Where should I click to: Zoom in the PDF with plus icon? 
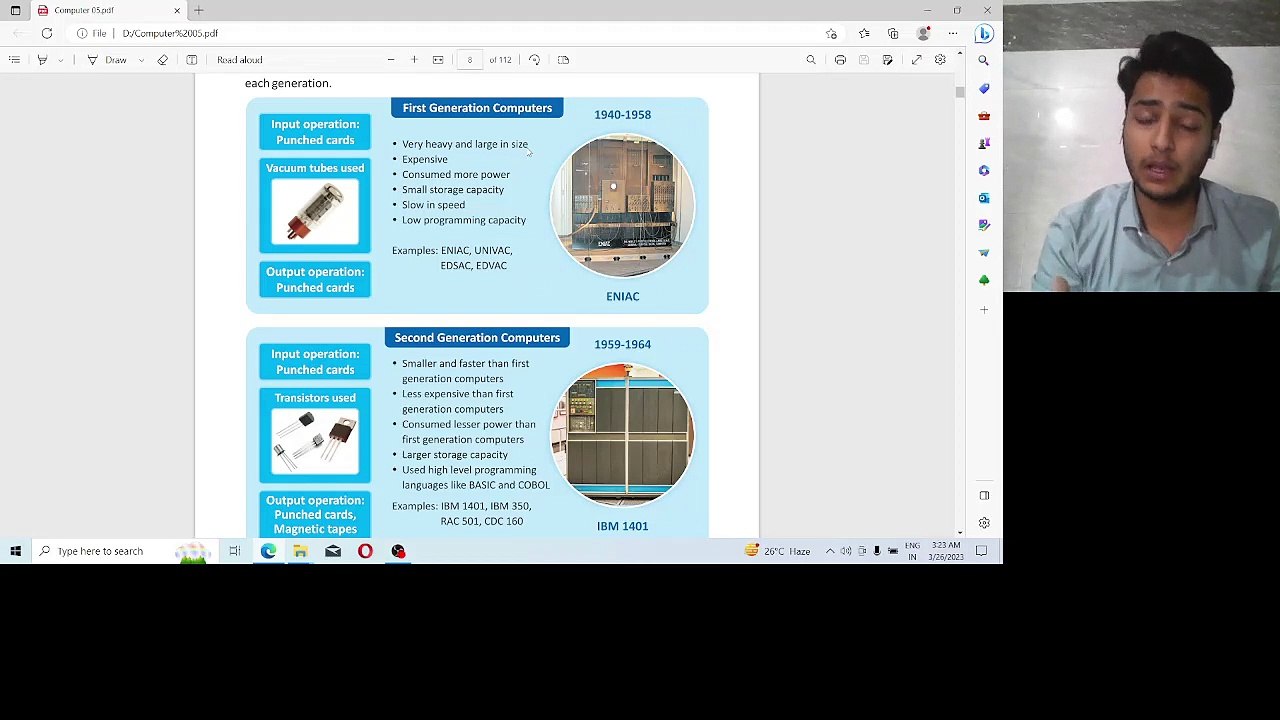[x=414, y=60]
